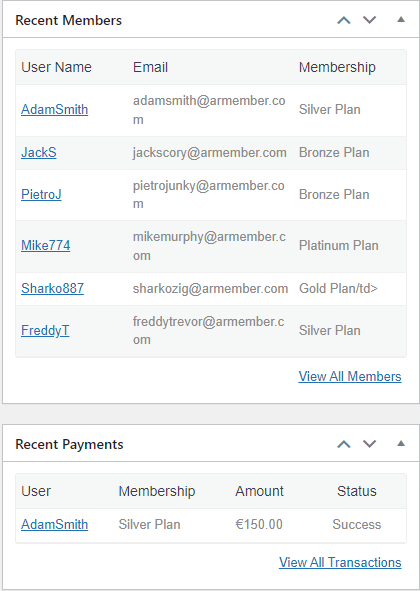
Task: Click the Recent Members panel title
Action: tap(69, 20)
